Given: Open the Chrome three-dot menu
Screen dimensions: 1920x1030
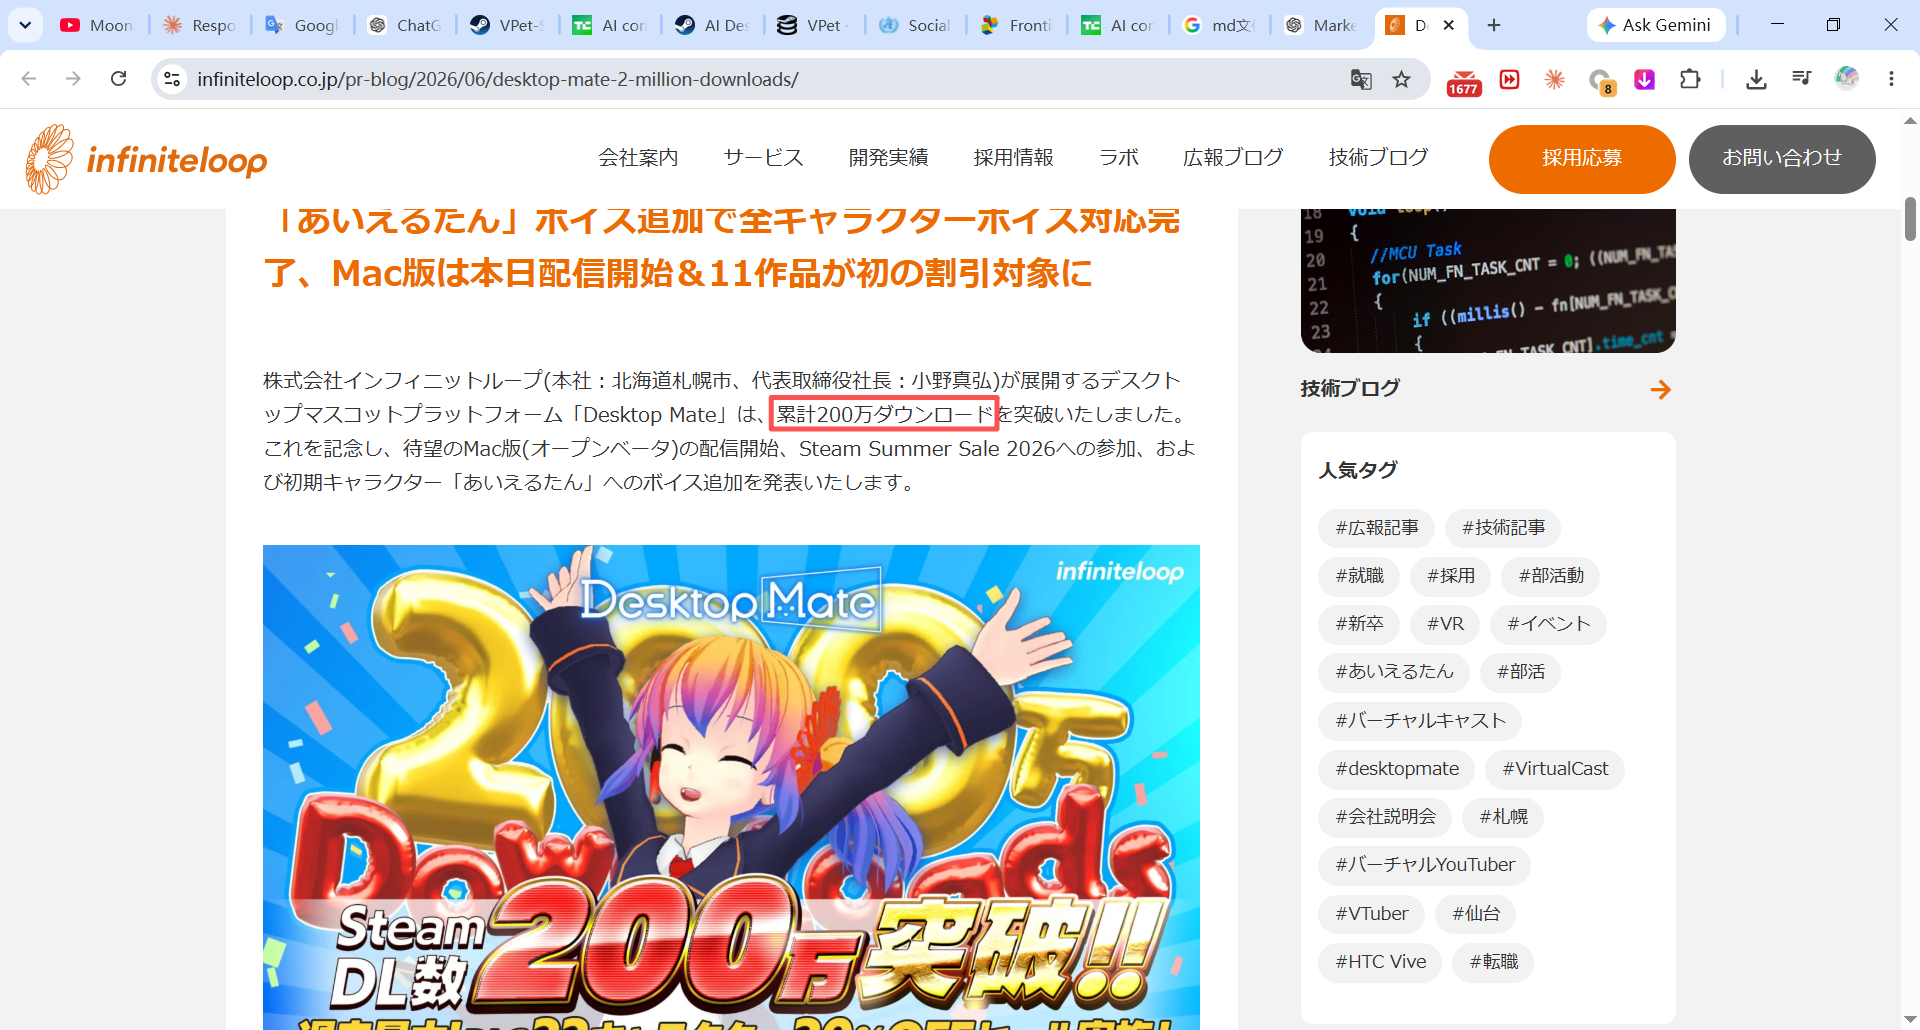Looking at the screenshot, I should click(x=1891, y=79).
